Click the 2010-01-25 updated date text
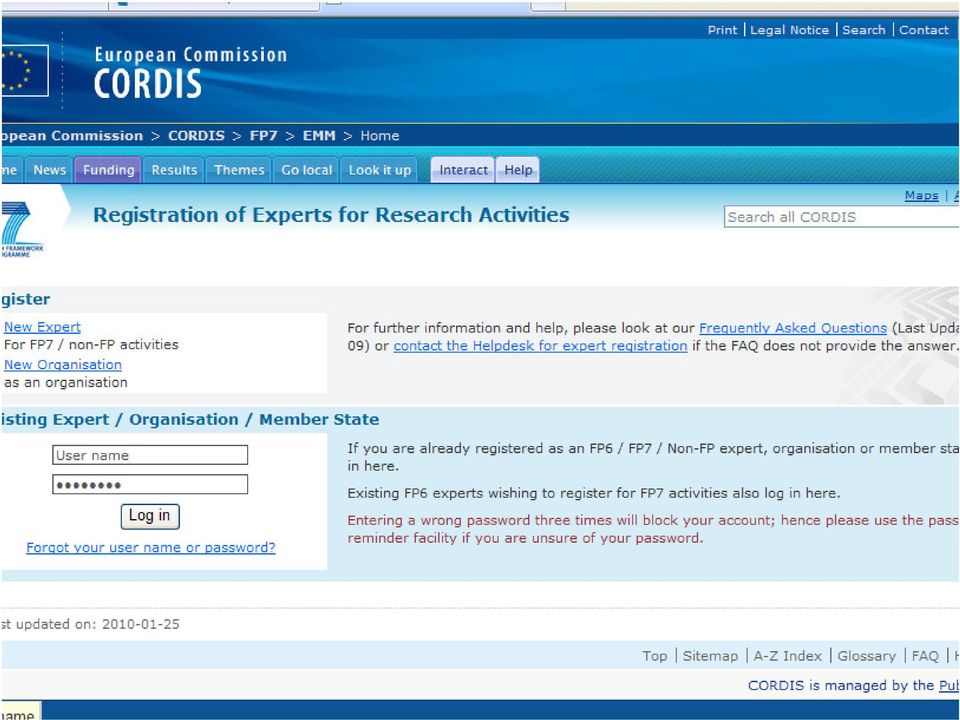The image size is (960, 720). (x=141, y=624)
